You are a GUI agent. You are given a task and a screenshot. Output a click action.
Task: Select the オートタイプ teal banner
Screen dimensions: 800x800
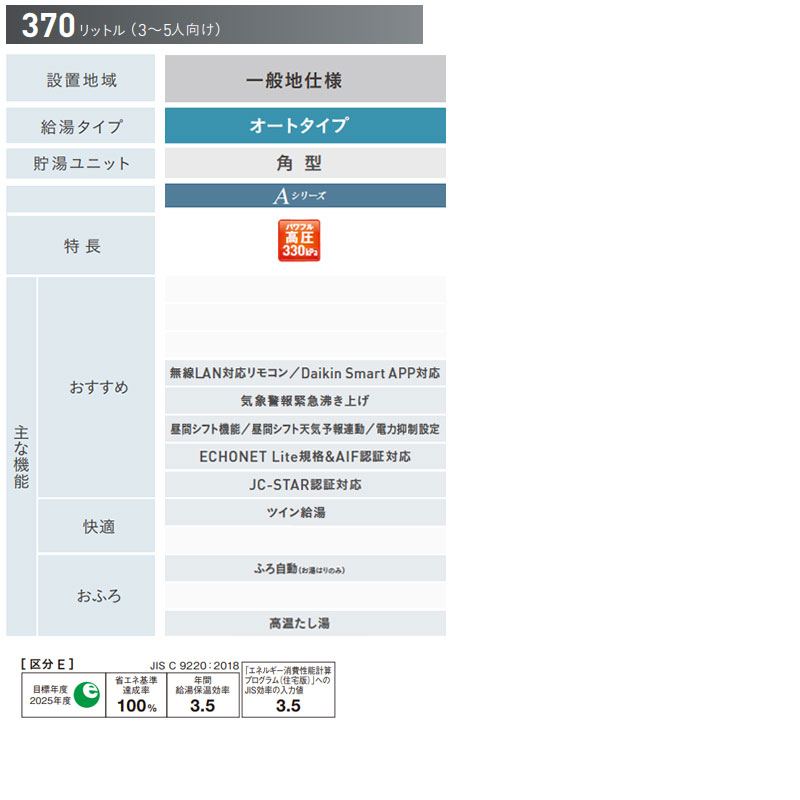305,126
